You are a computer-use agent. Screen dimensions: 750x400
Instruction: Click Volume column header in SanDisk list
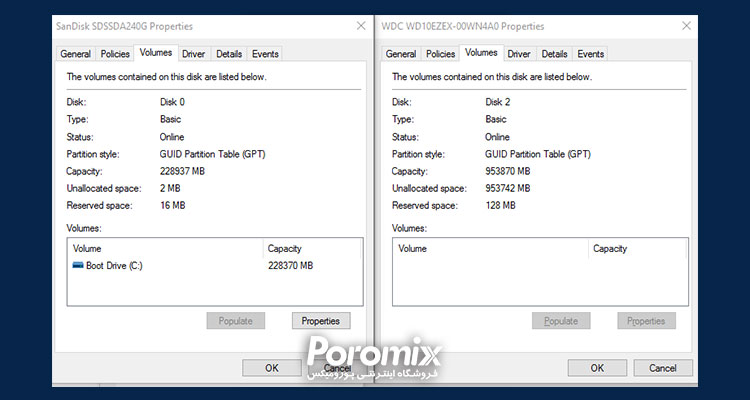pyautogui.click(x=163, y=248)
